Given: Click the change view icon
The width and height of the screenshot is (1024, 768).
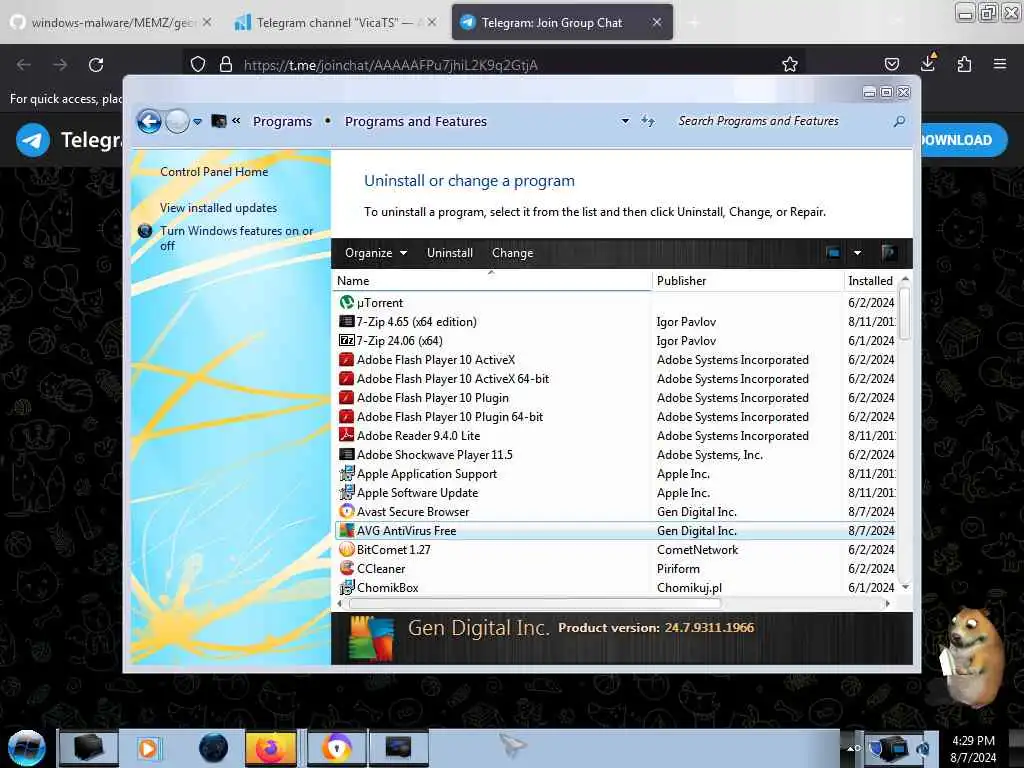Looking at the screenshot, I should [833, 253].
